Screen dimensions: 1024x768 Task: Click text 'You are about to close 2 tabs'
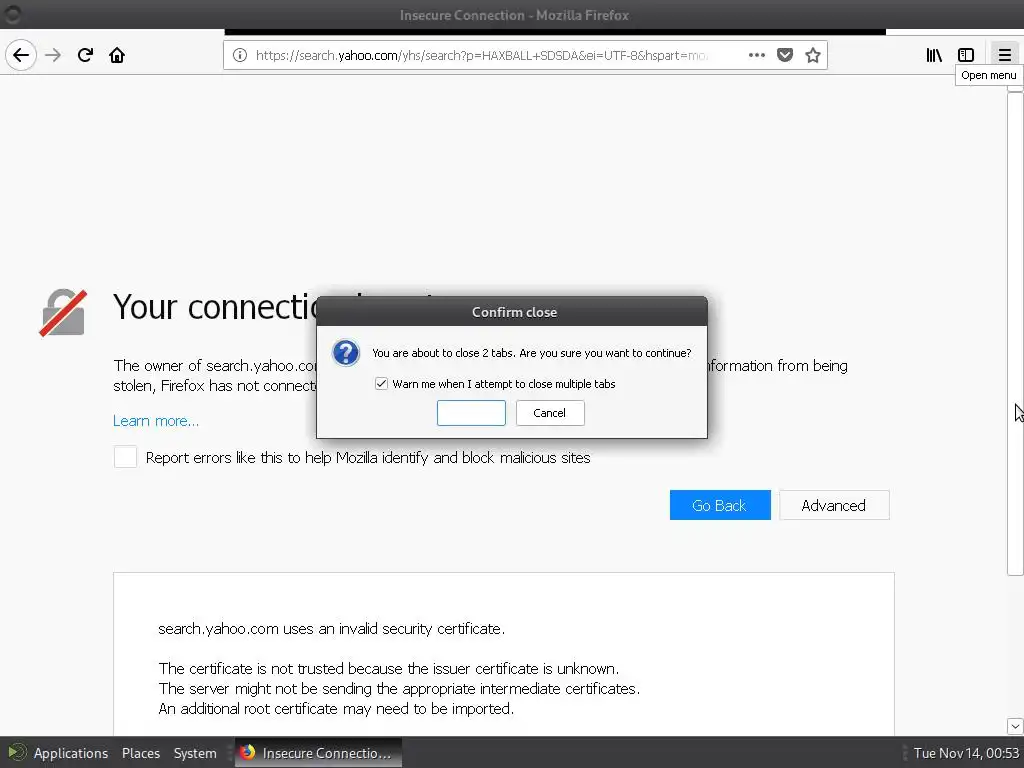(x=443, y=353)
